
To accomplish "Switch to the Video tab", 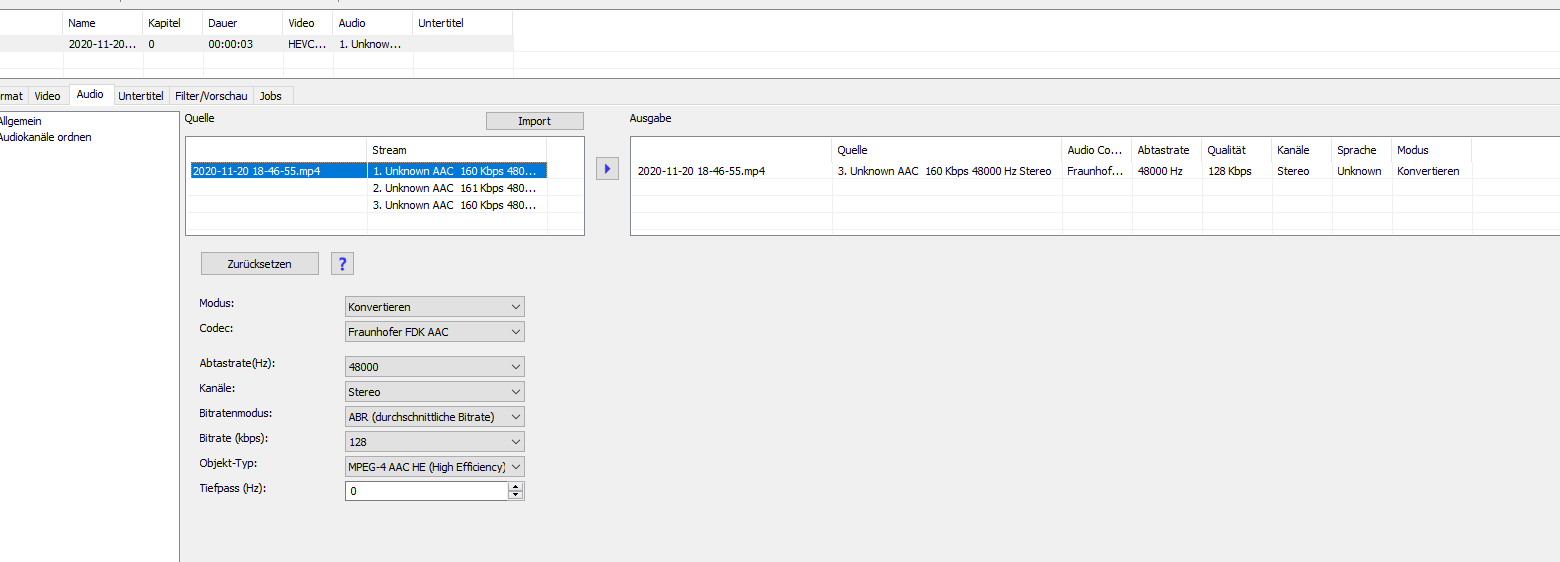I will [x=47, y=96].
